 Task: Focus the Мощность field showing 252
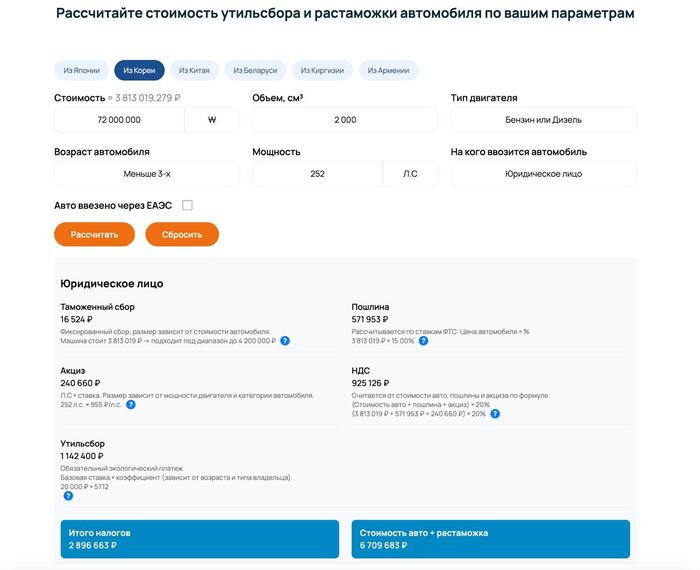click(x=317, y=174)
